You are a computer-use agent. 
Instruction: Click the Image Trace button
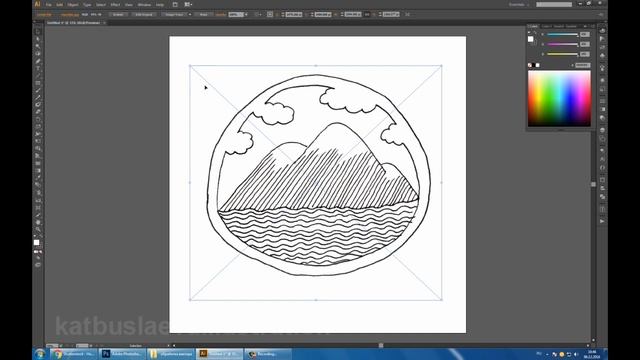click(174, 14)
